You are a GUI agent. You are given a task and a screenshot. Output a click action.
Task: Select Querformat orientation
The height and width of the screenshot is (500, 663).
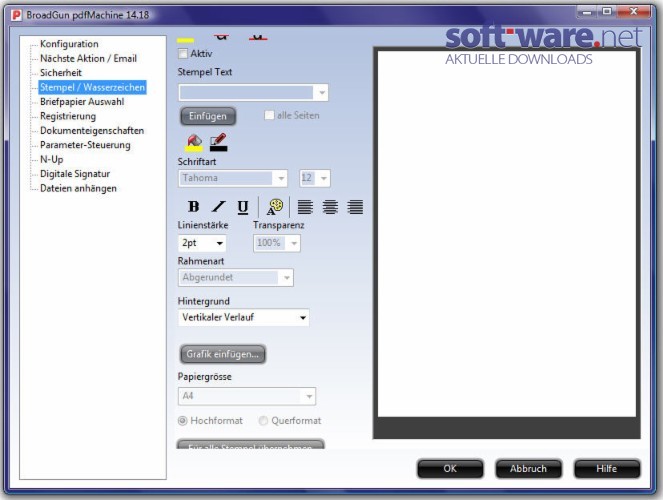tap(263, 421)
